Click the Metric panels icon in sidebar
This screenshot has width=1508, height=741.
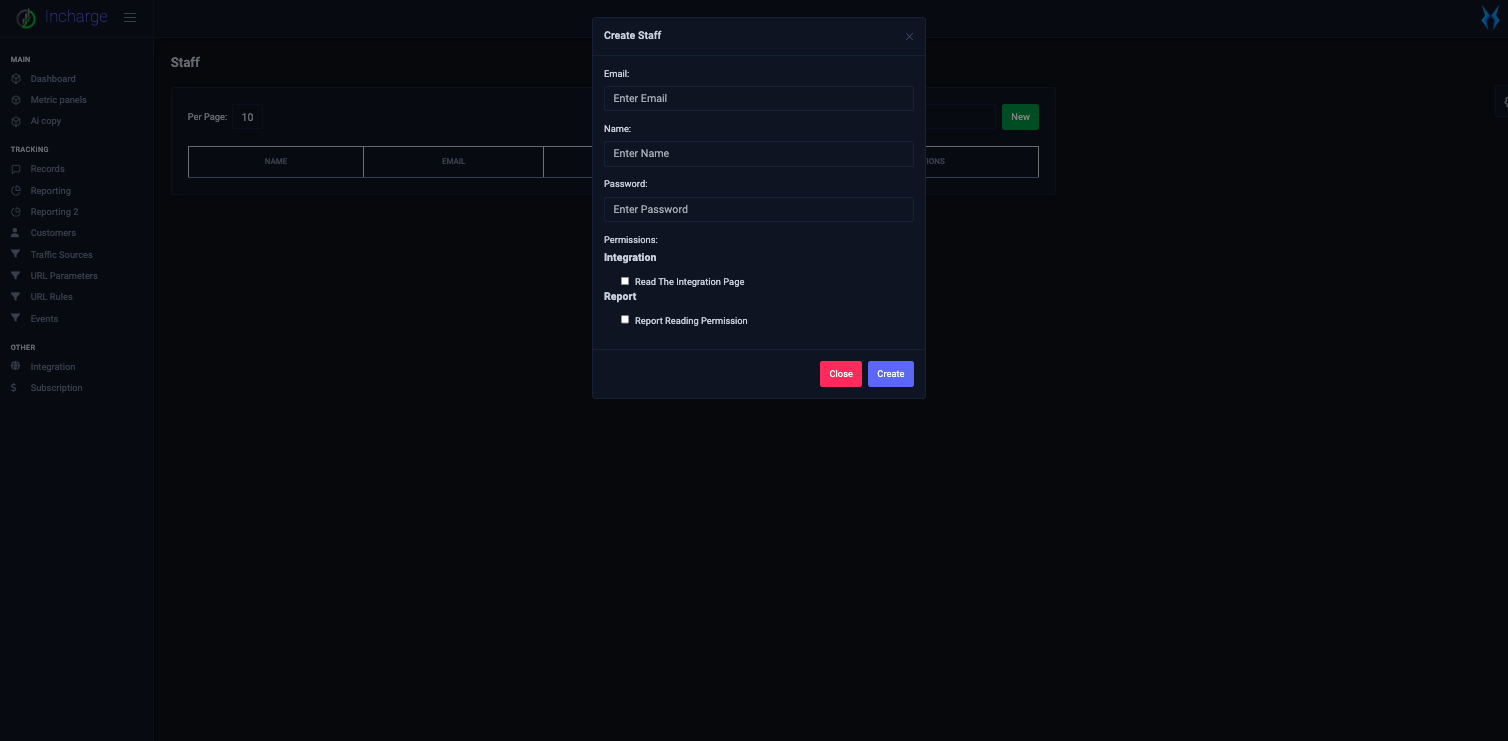point(16,100)
